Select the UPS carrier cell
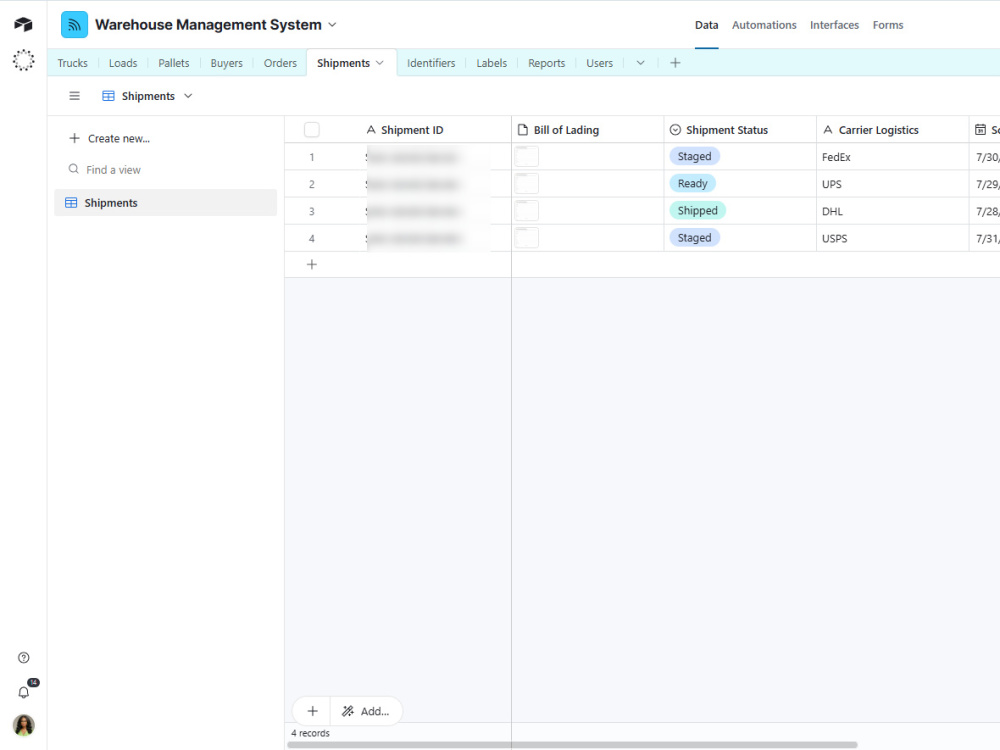 pos(892,184)
